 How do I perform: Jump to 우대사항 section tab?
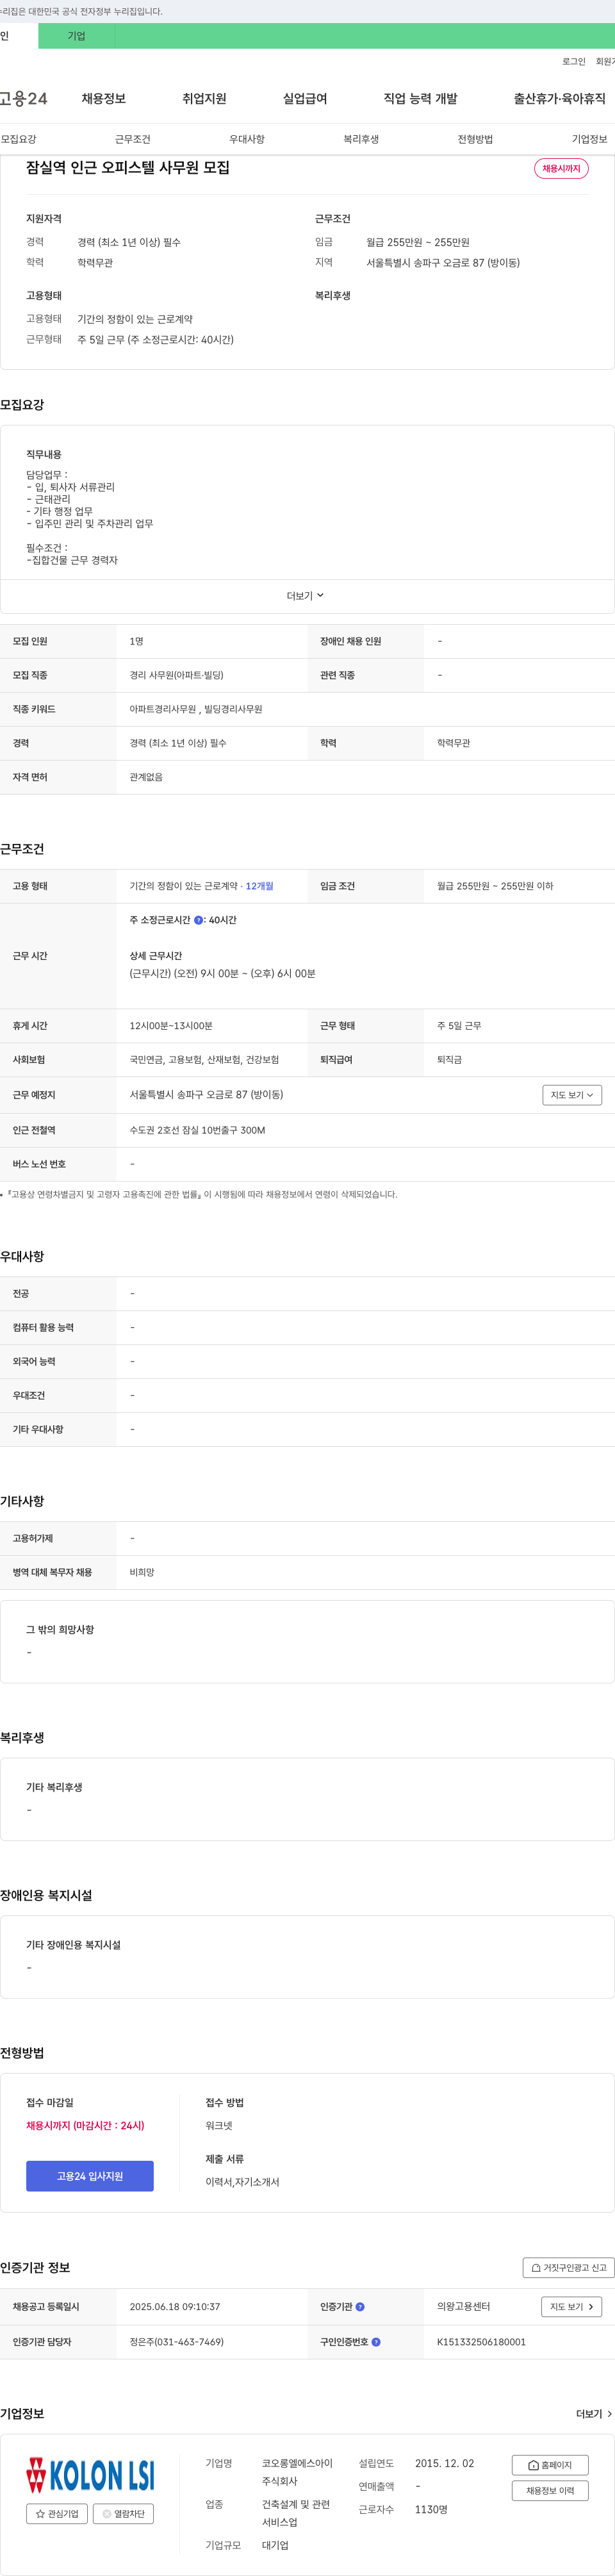coord(247,139)
